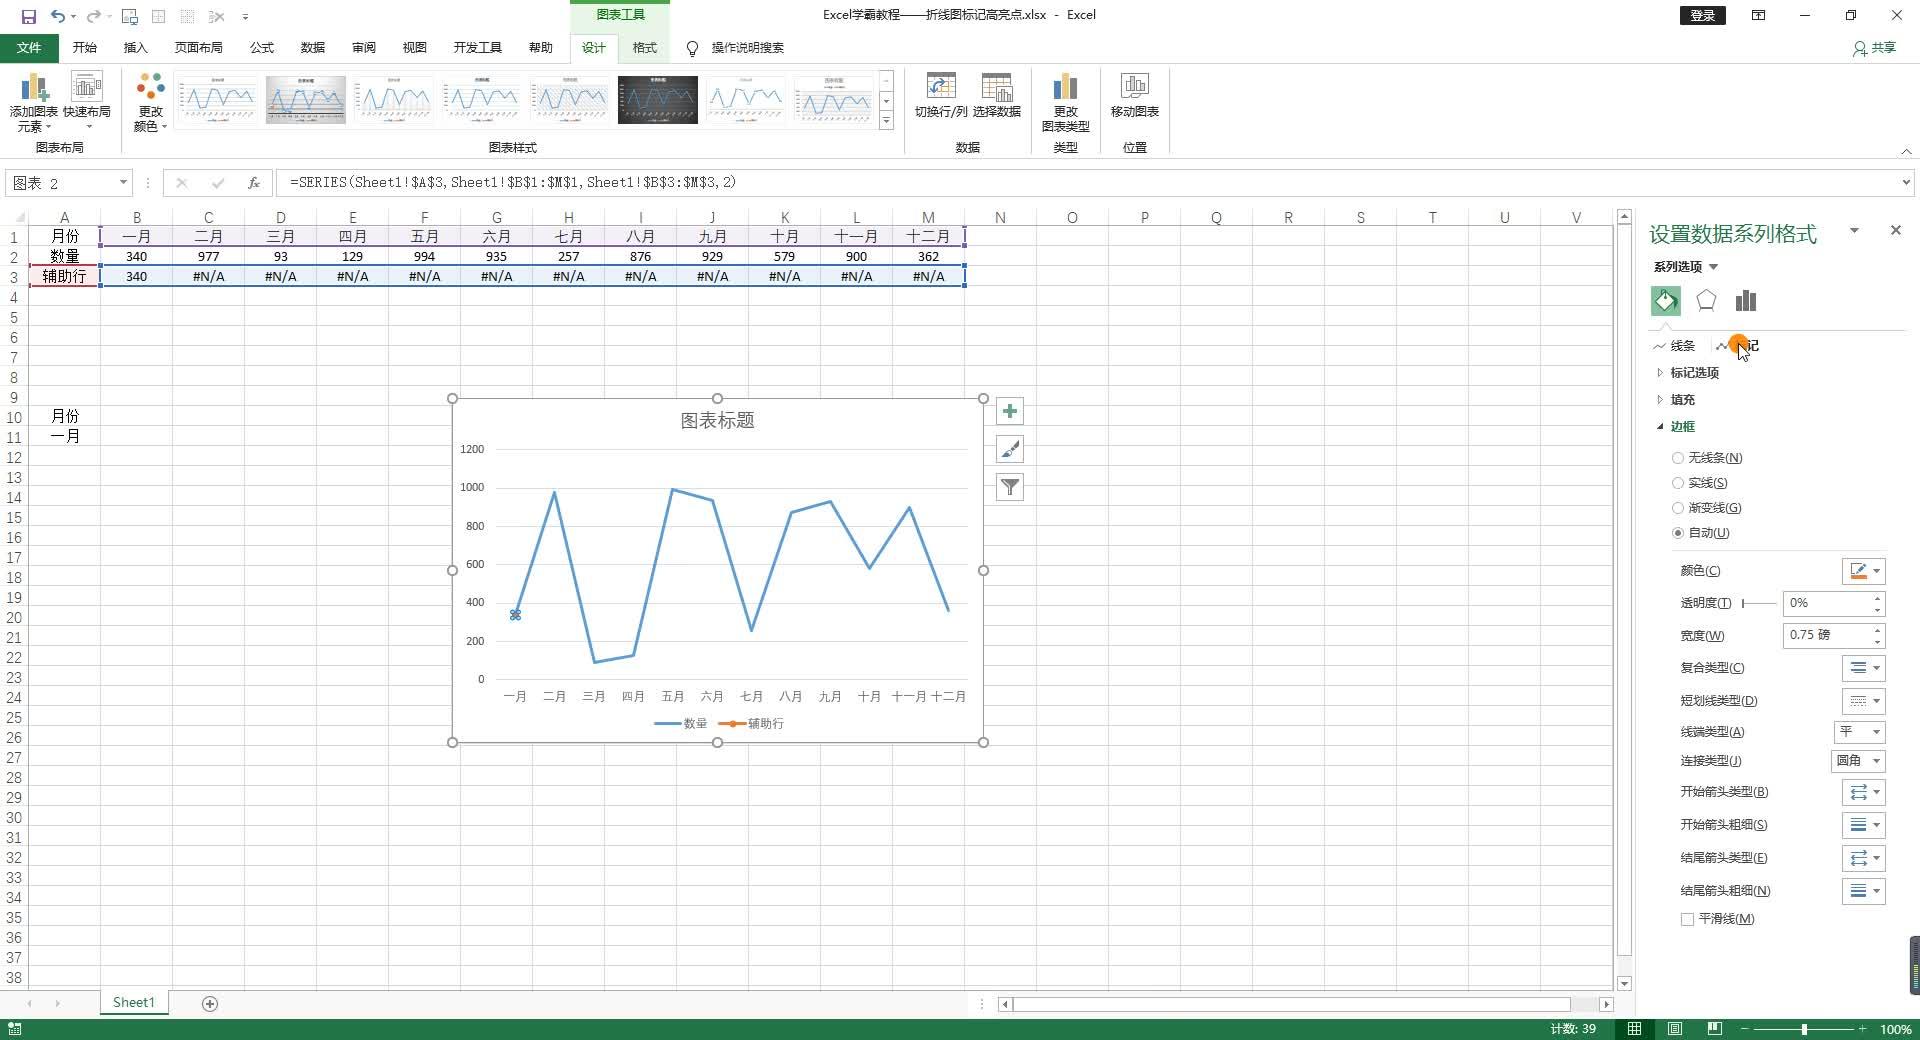Click the Sign in button

click(x=1703, y=16)
